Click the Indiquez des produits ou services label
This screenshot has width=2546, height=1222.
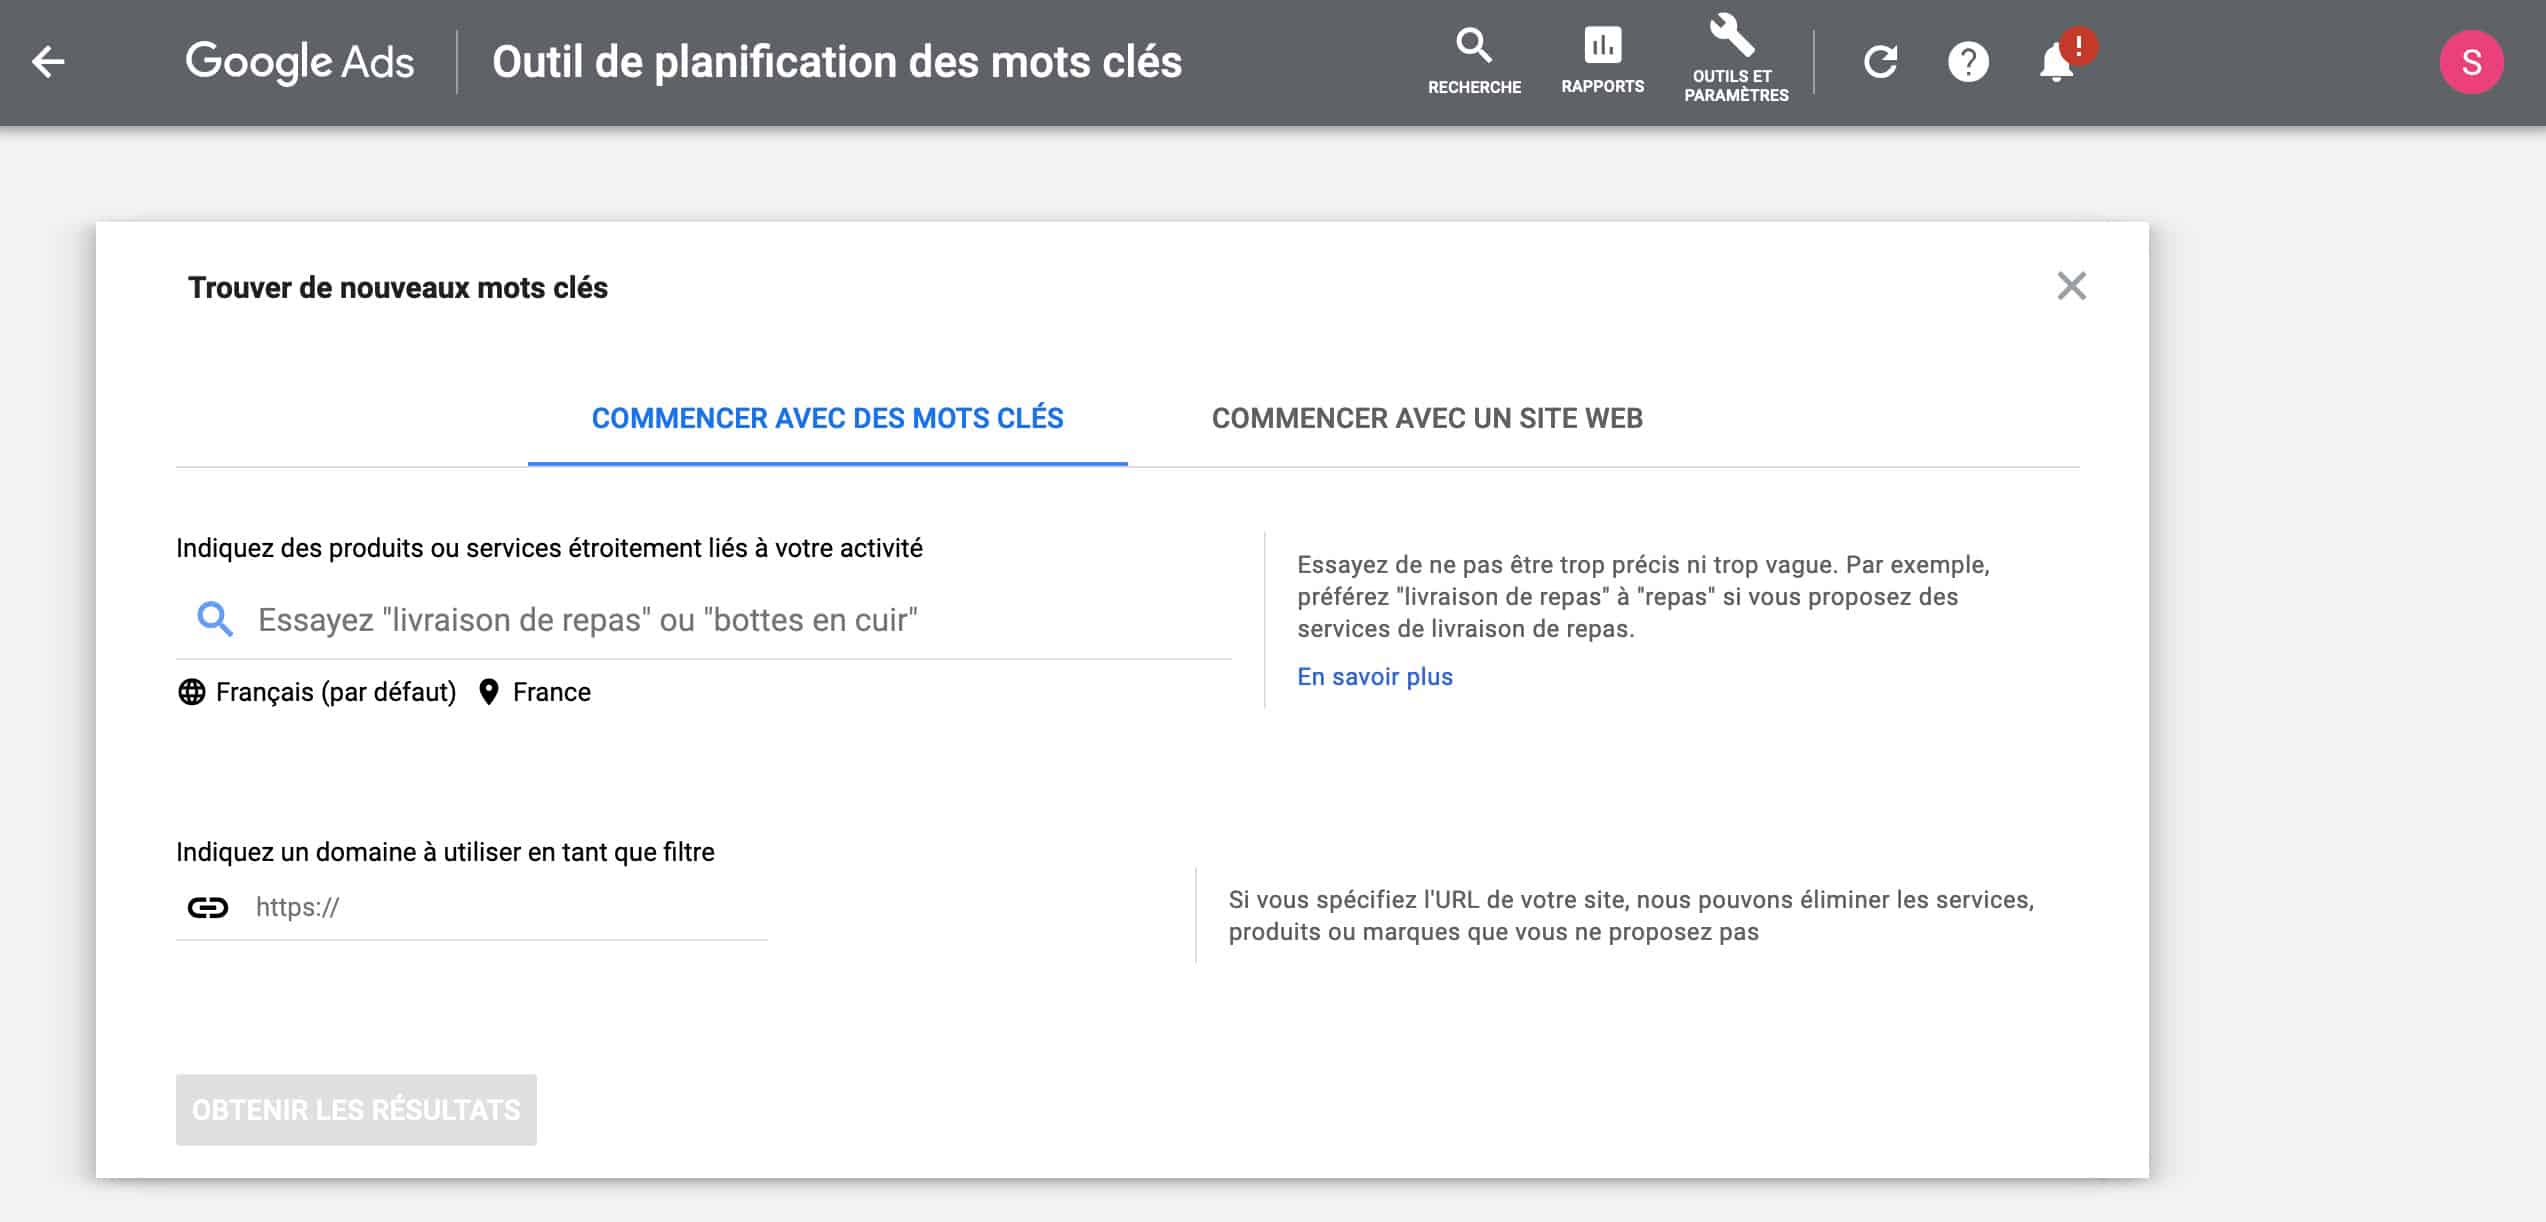pyautogui.click(x=549, y=548)
